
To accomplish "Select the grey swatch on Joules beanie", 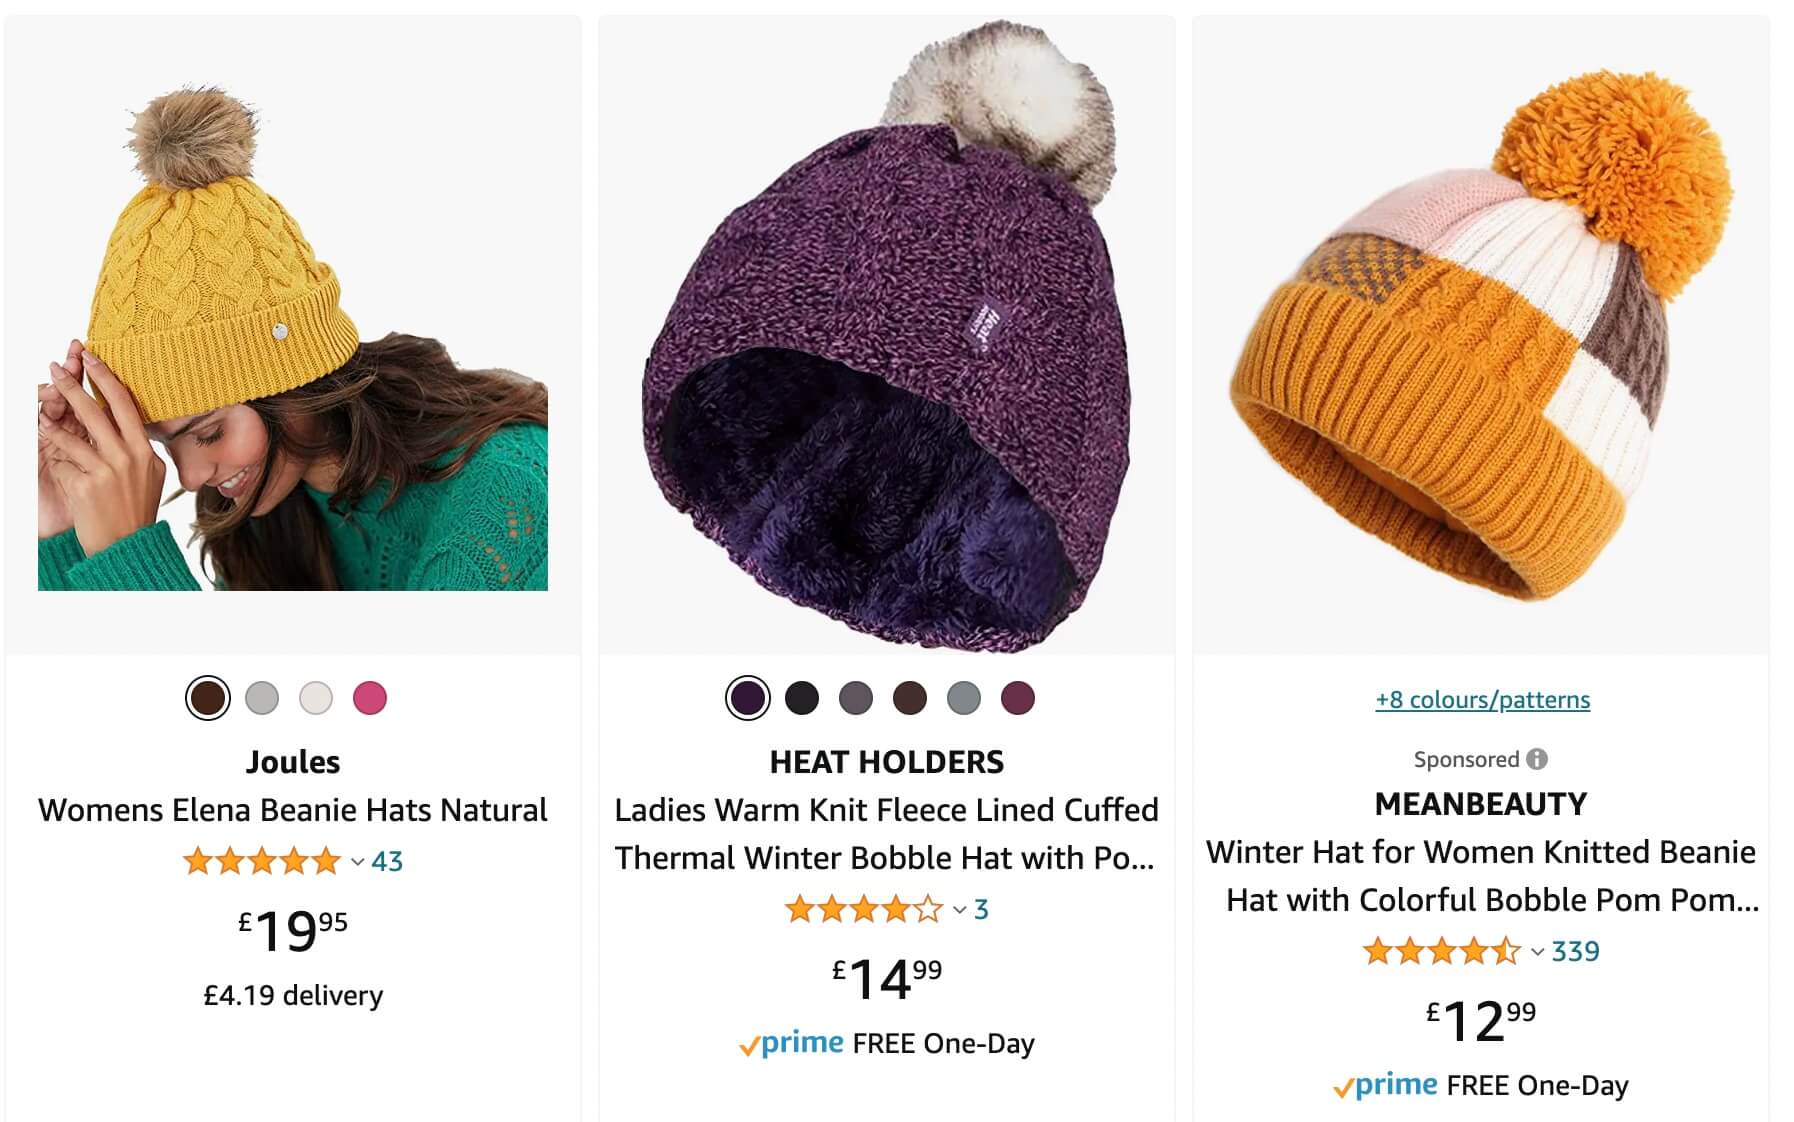I will coord(262,698).
